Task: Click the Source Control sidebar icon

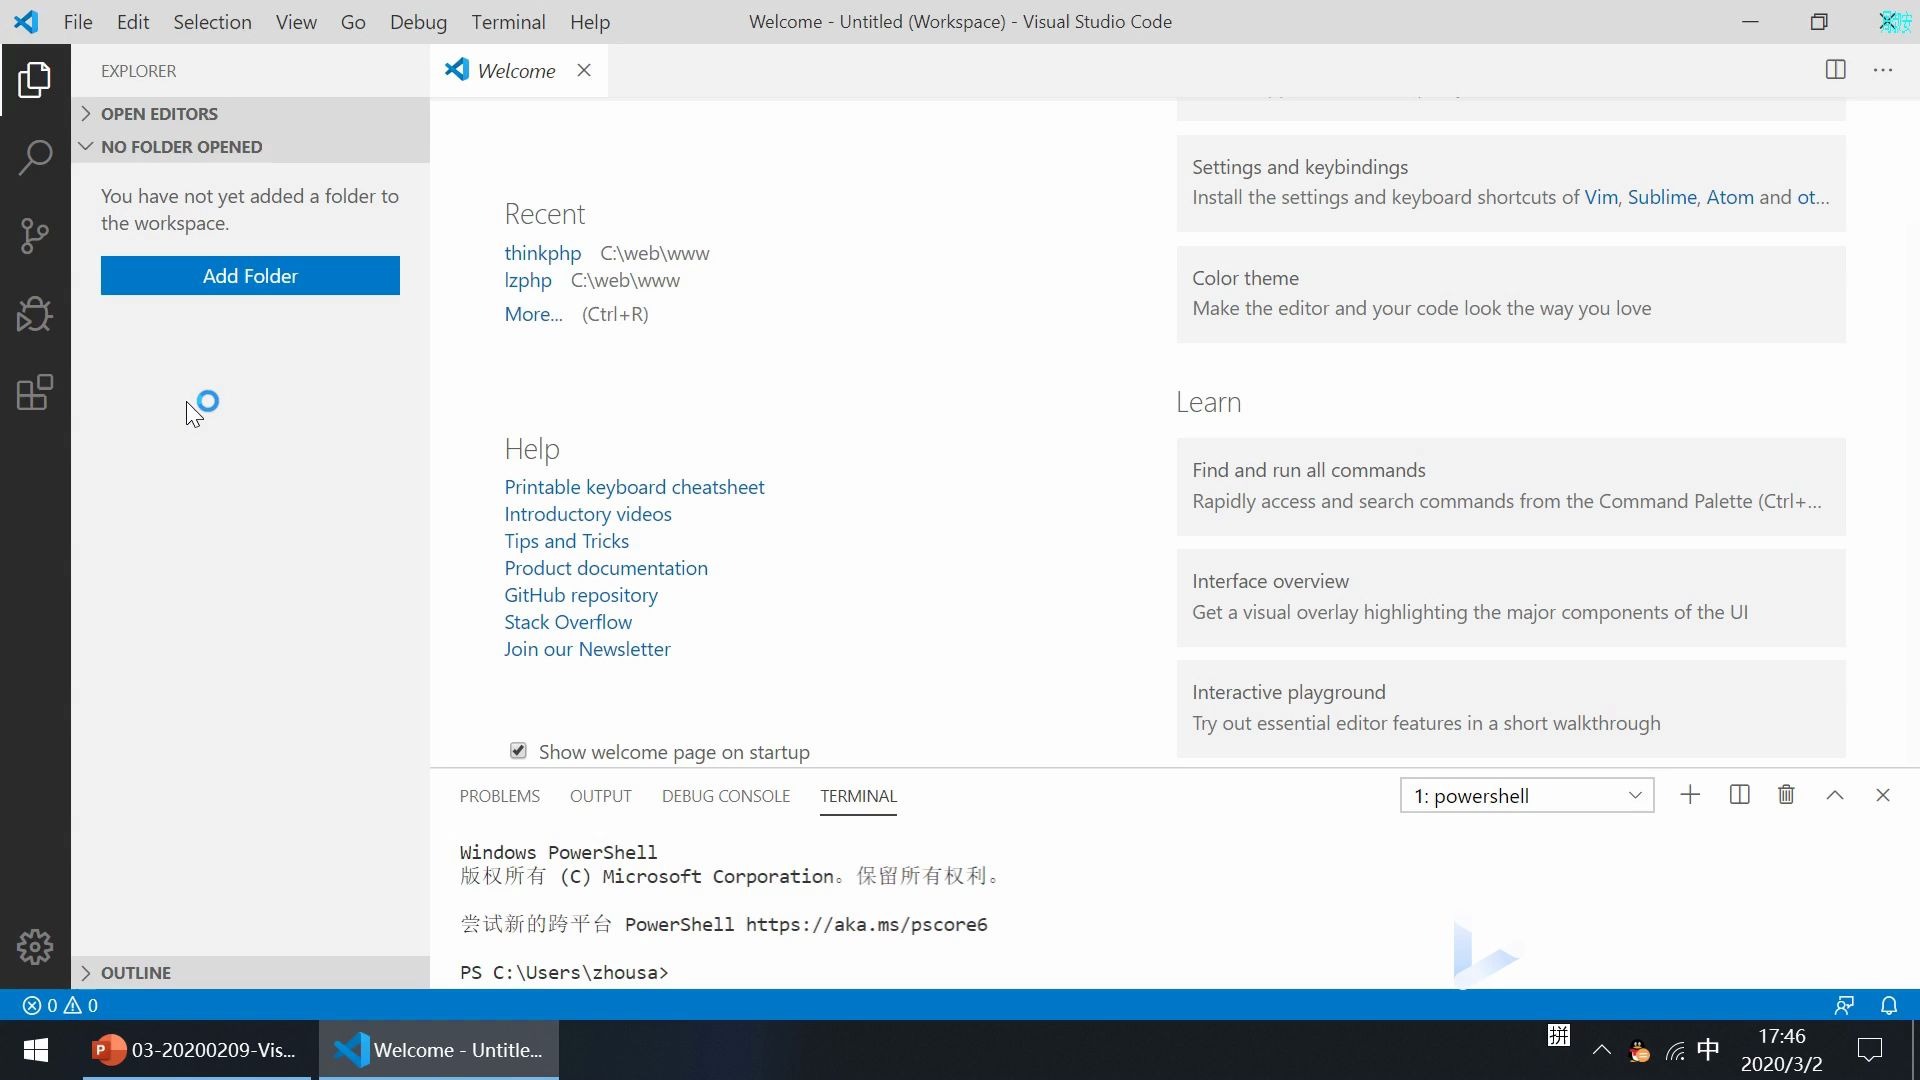Action: pyautogui.click(x=34, y=235)
